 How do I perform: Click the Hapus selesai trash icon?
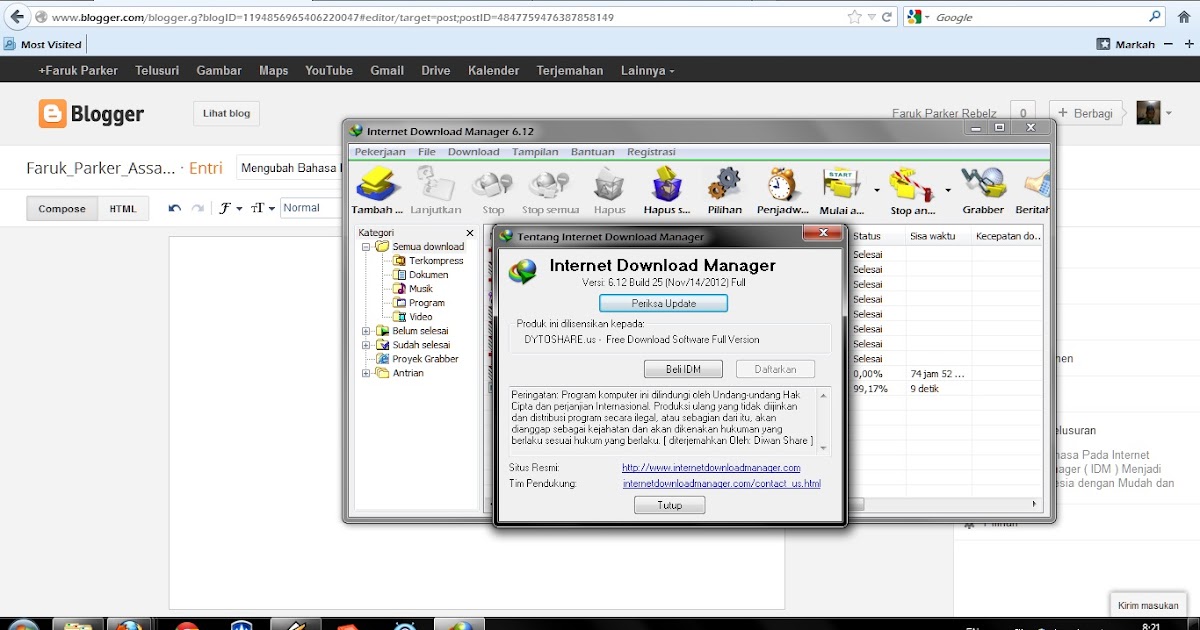coord(666,184)
